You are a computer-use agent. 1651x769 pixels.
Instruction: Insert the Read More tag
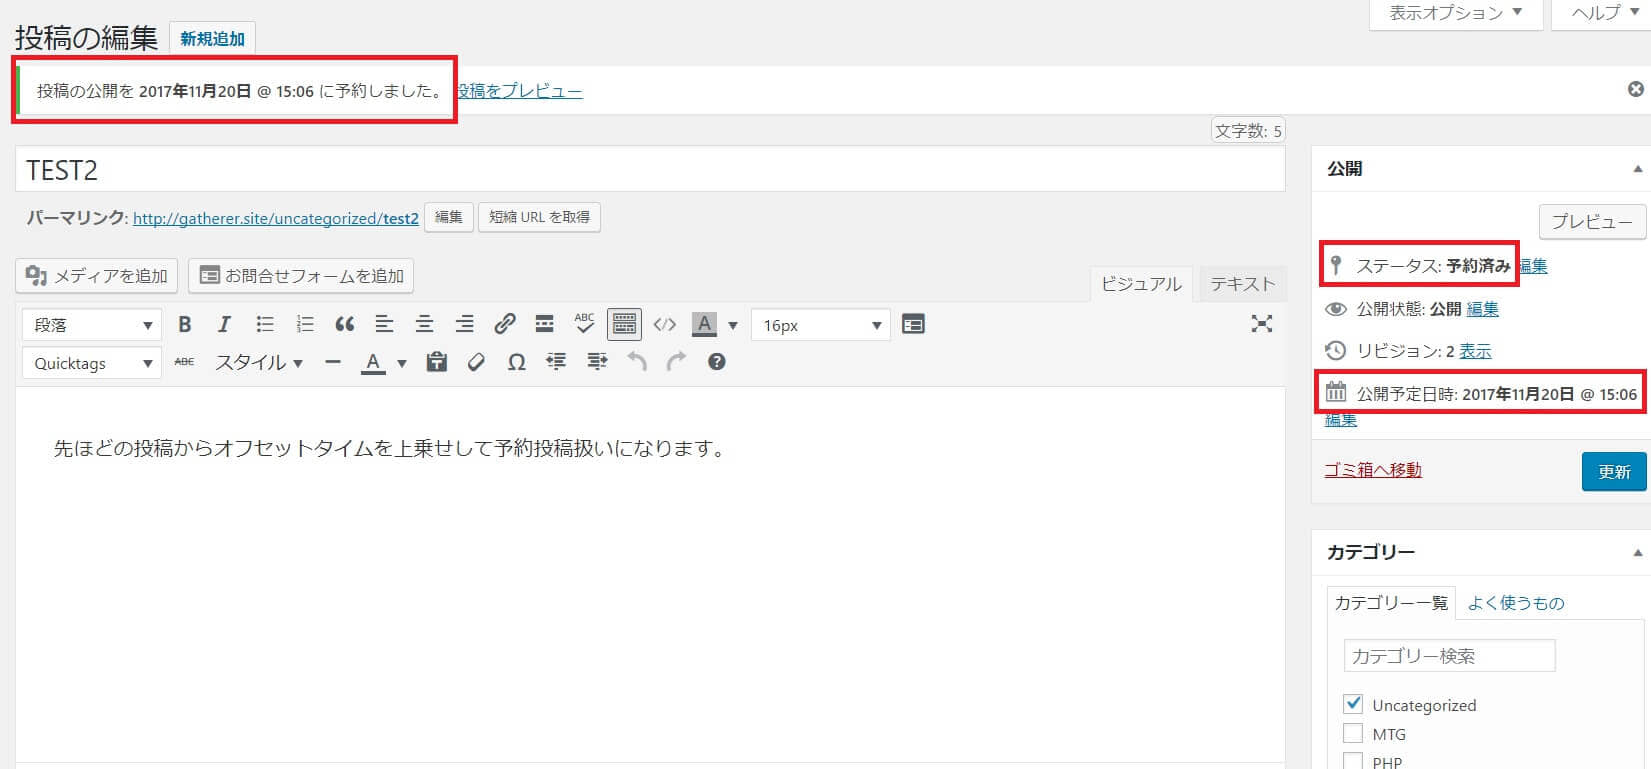[544, 324]
